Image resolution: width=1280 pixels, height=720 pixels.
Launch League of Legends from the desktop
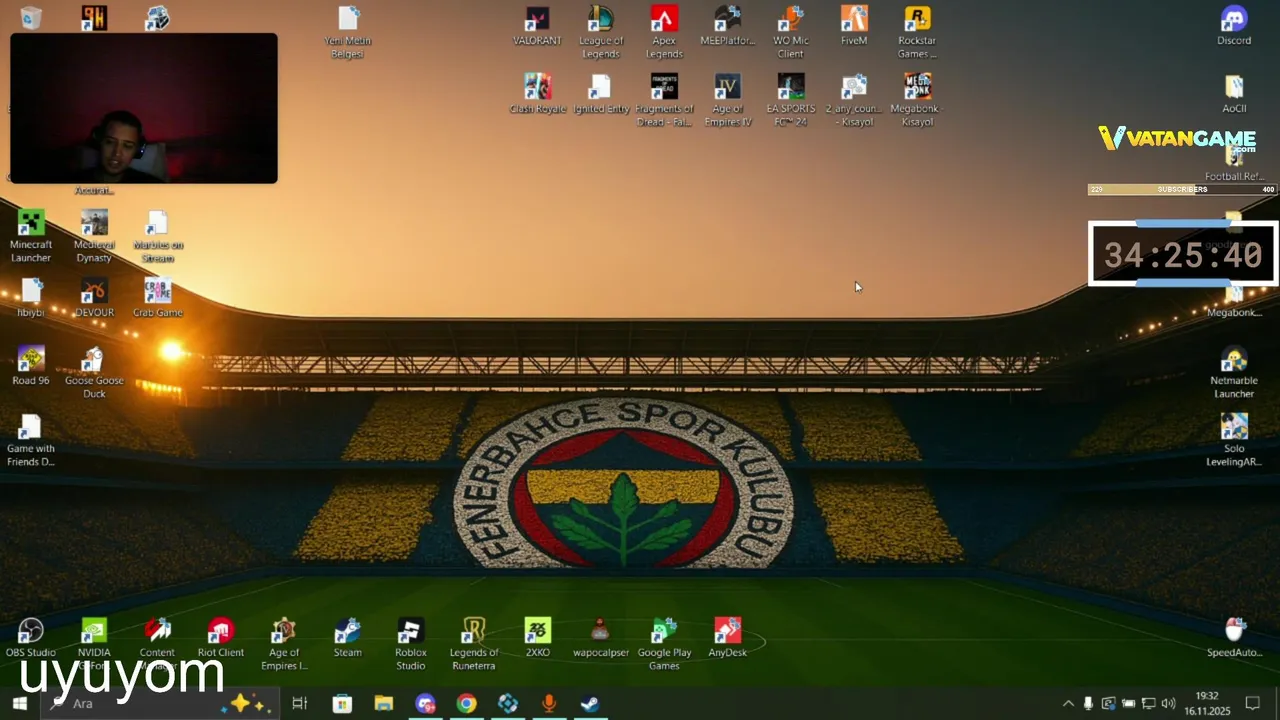pyautogui.click(x=601, y=32)
